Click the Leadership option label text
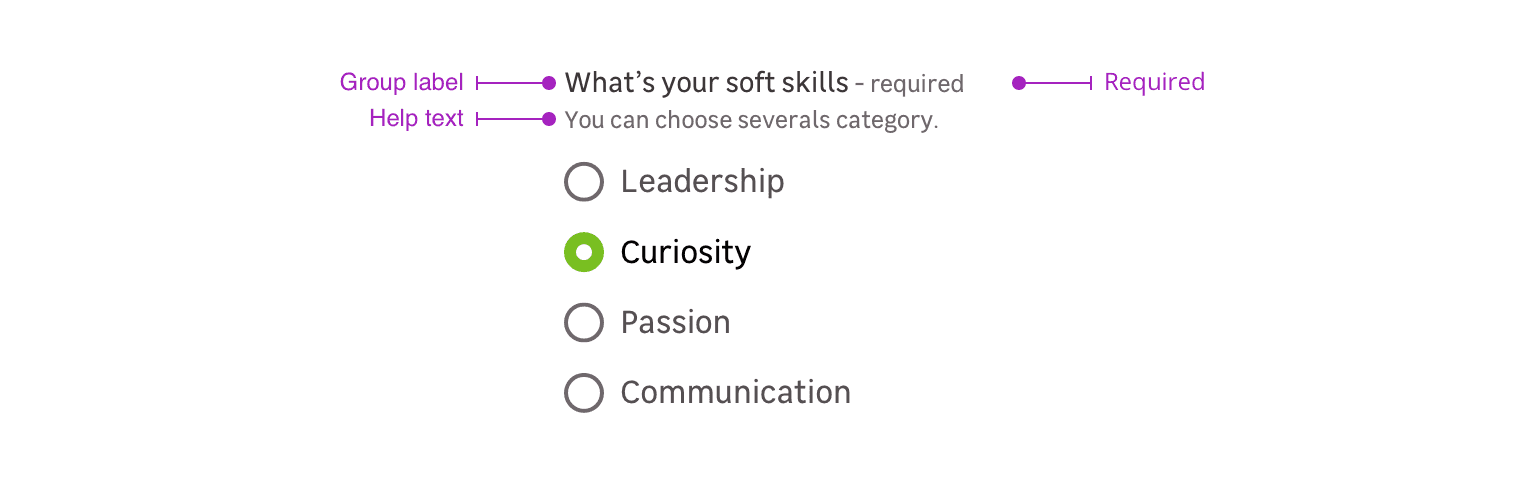This screenshot has width=1520, height=500. point(702,182)
